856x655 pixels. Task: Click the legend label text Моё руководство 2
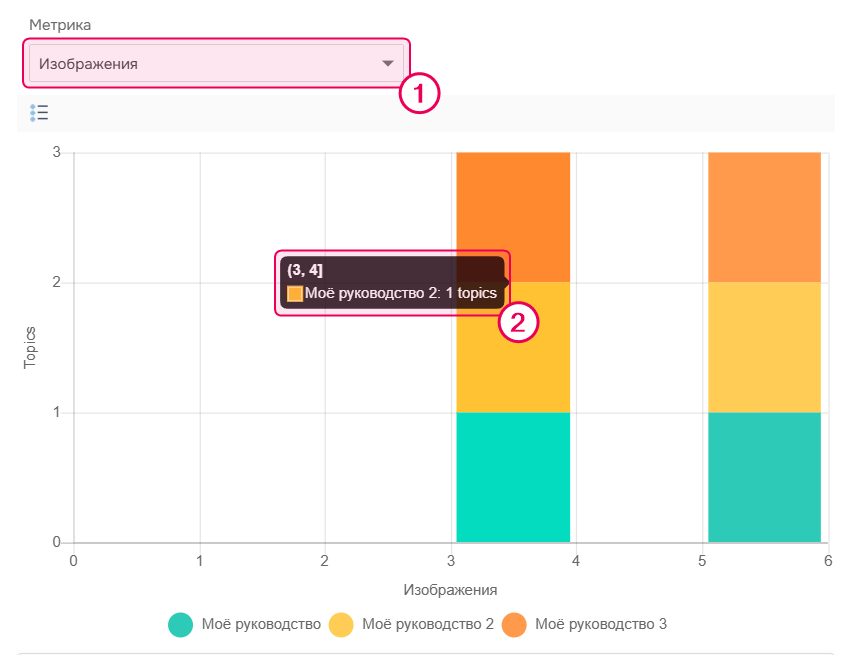427,625
